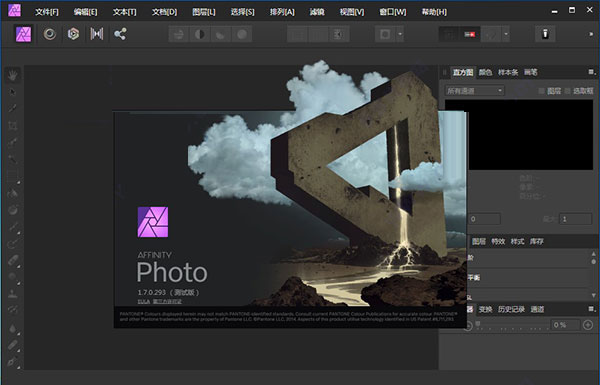Switch to the Liquify persona icon
This screenshot has width=600, height=385.
[x=49, y=34]
